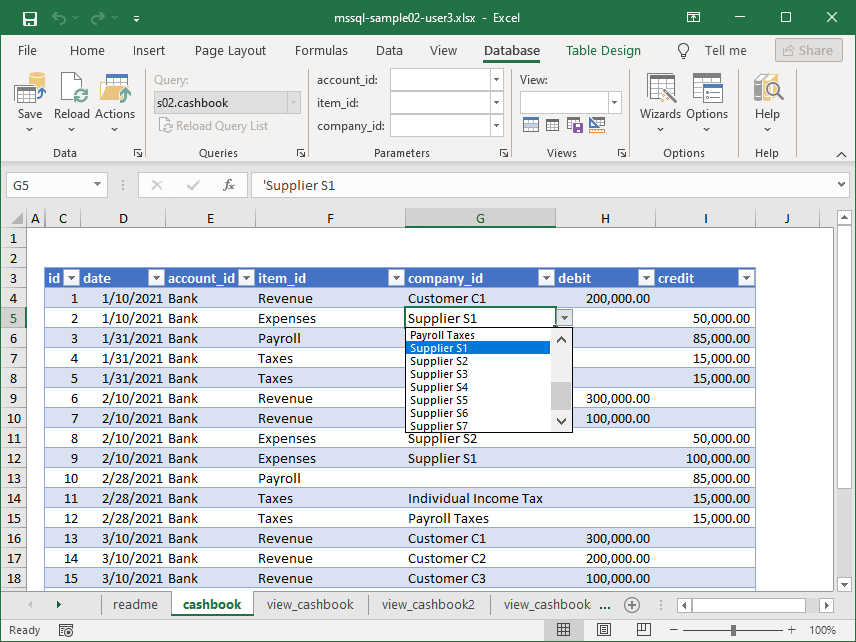Select the first table view icon under View
Screen dimensions: 856x642
pyautogui.click(x=531, y=124)
